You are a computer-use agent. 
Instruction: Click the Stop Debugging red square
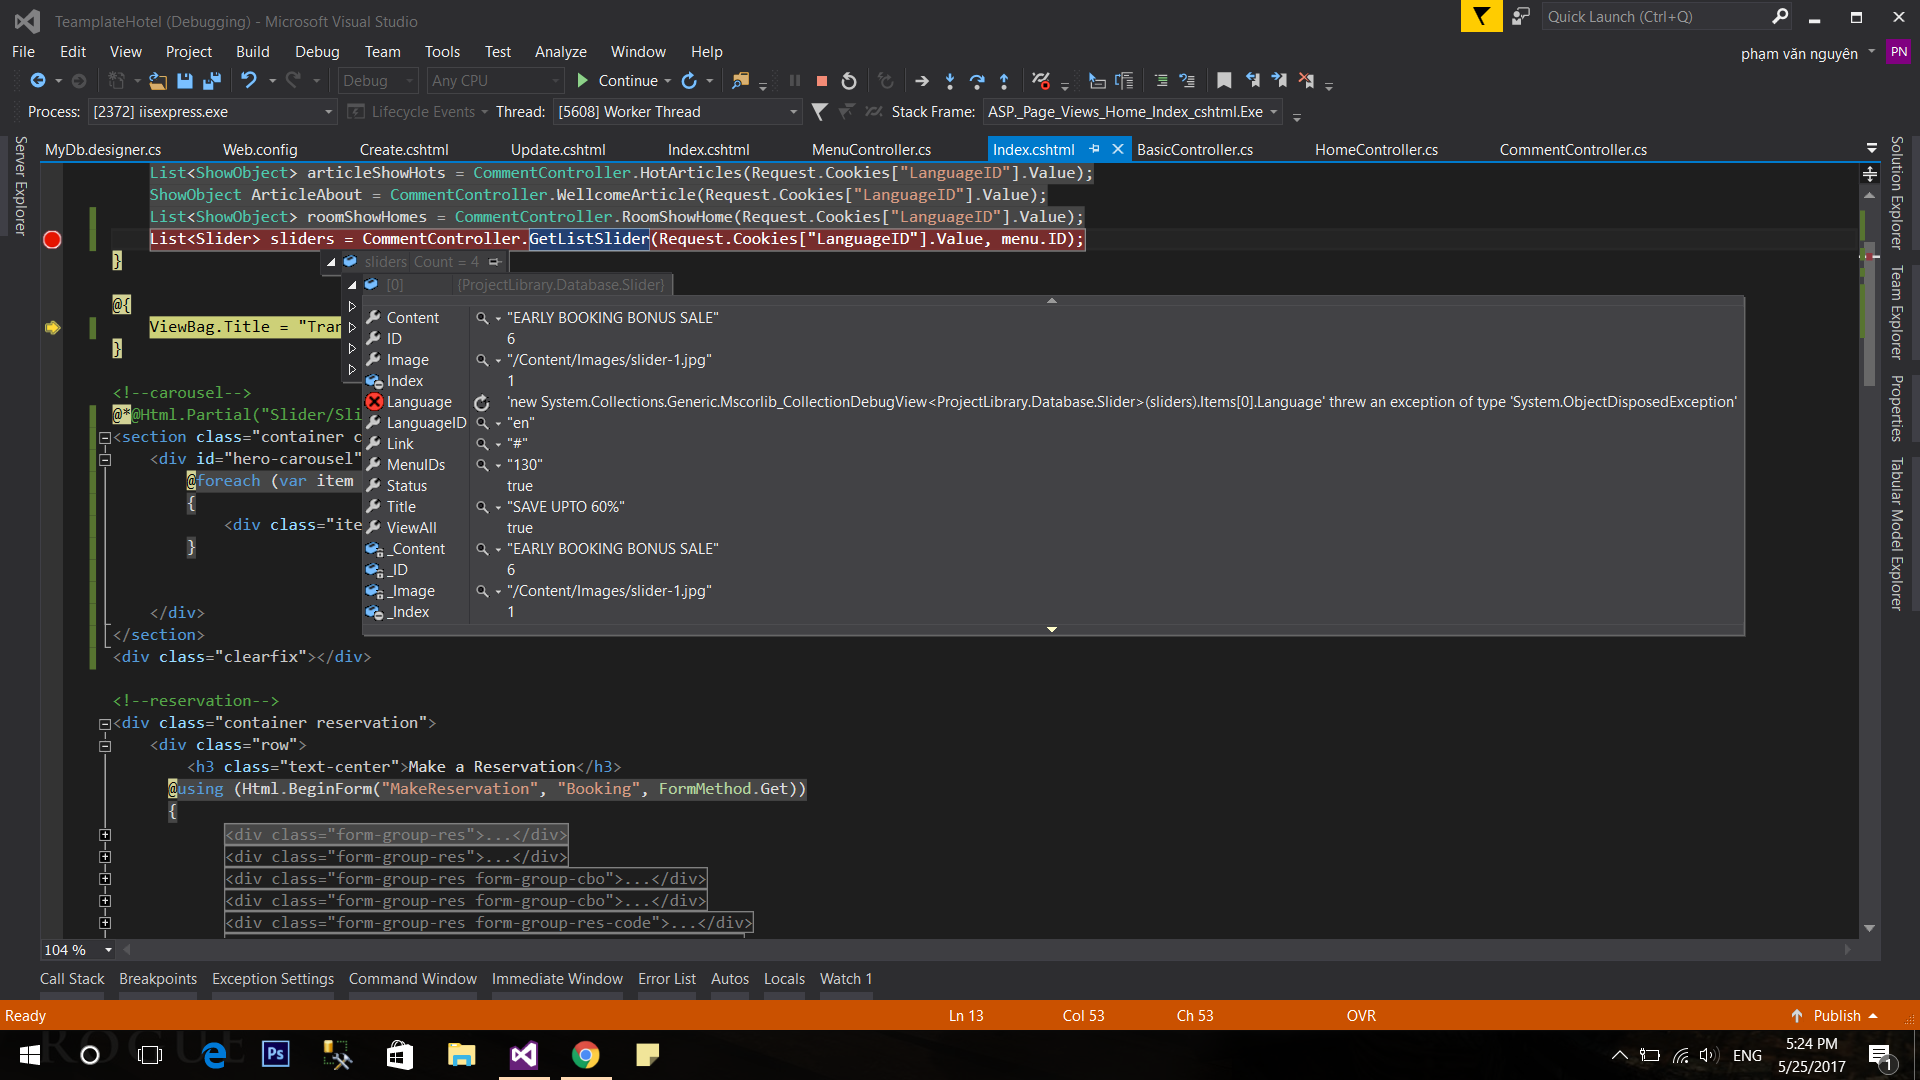[x=822, y=81]
